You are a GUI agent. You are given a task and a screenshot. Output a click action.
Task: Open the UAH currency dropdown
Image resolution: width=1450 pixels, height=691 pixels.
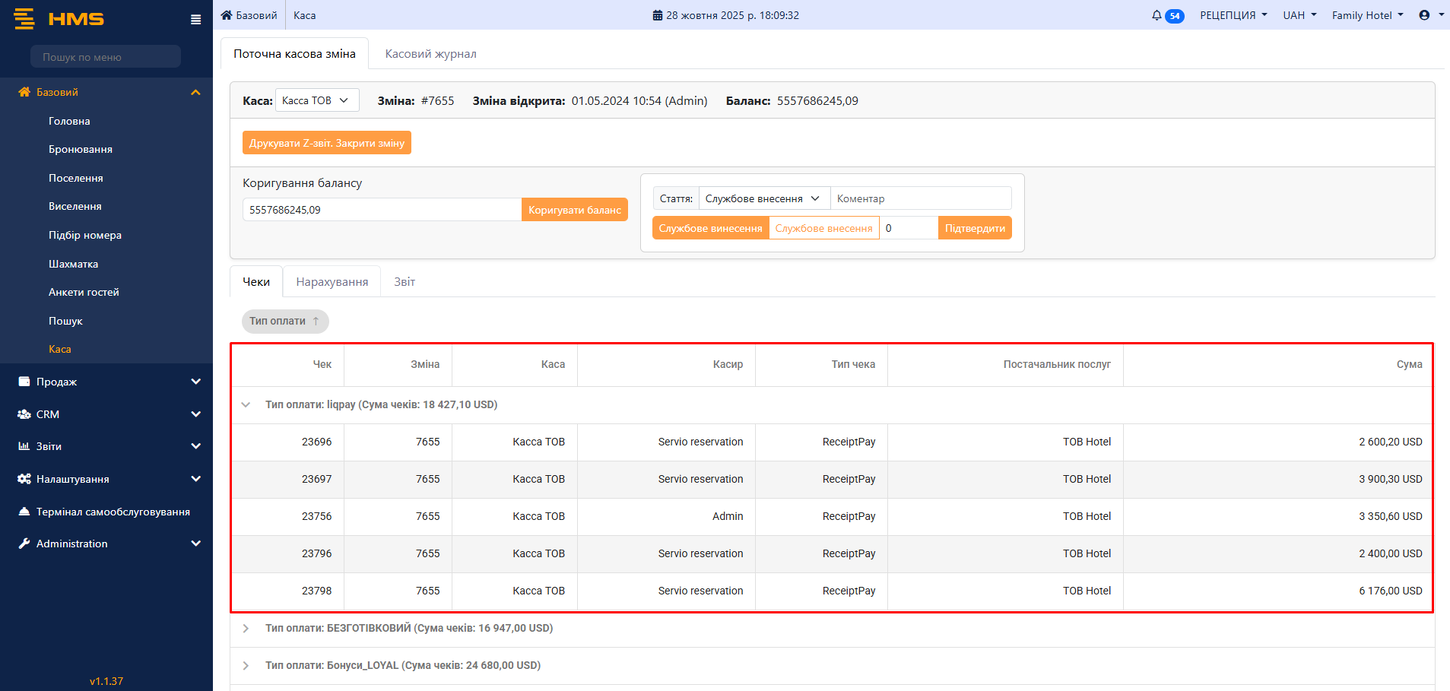(x=1299, y=15)
